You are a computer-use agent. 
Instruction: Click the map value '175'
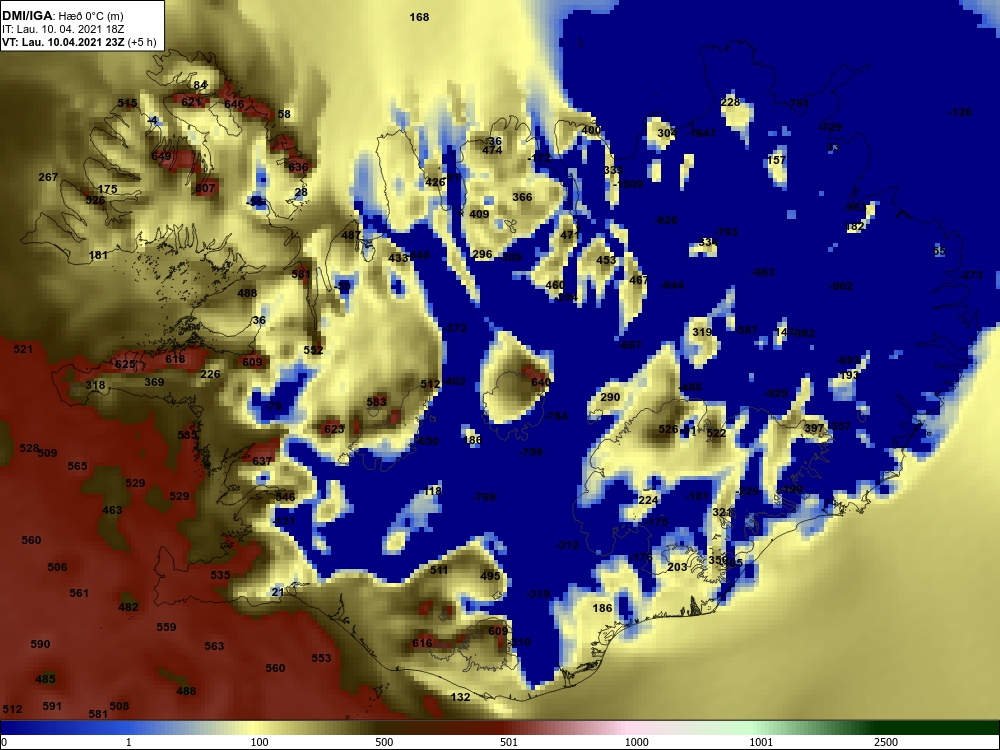pos(108,189)
